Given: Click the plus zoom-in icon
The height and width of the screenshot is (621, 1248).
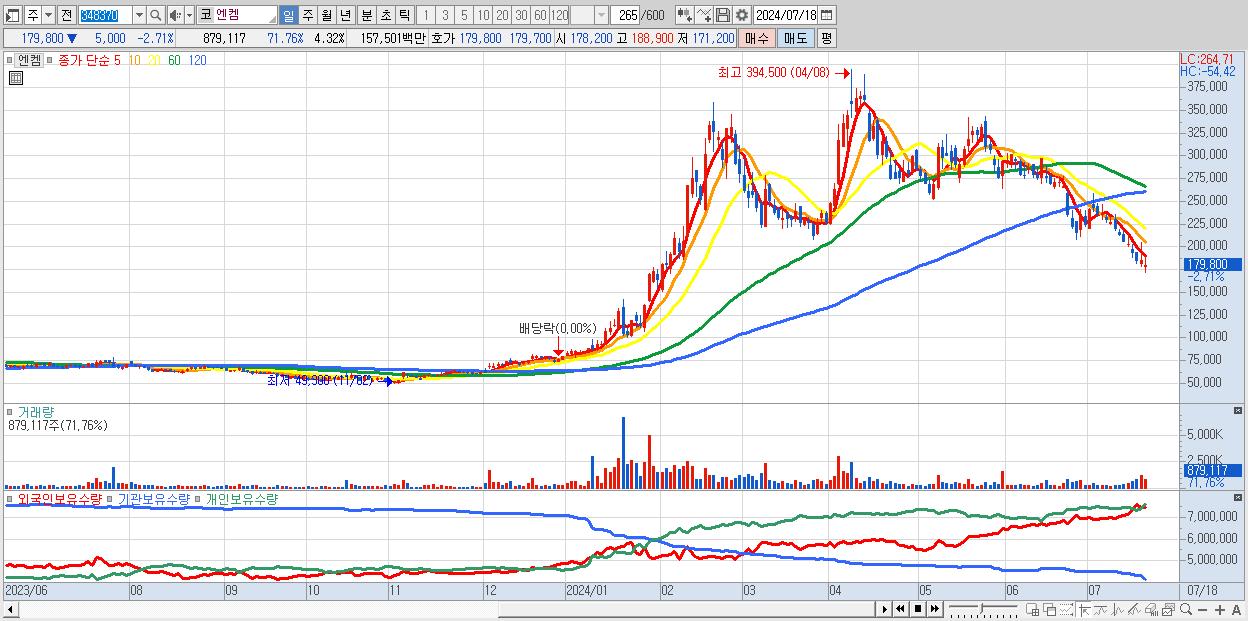Looking at the screenshot, I should pyautogui.click(x=1219, y=610).
